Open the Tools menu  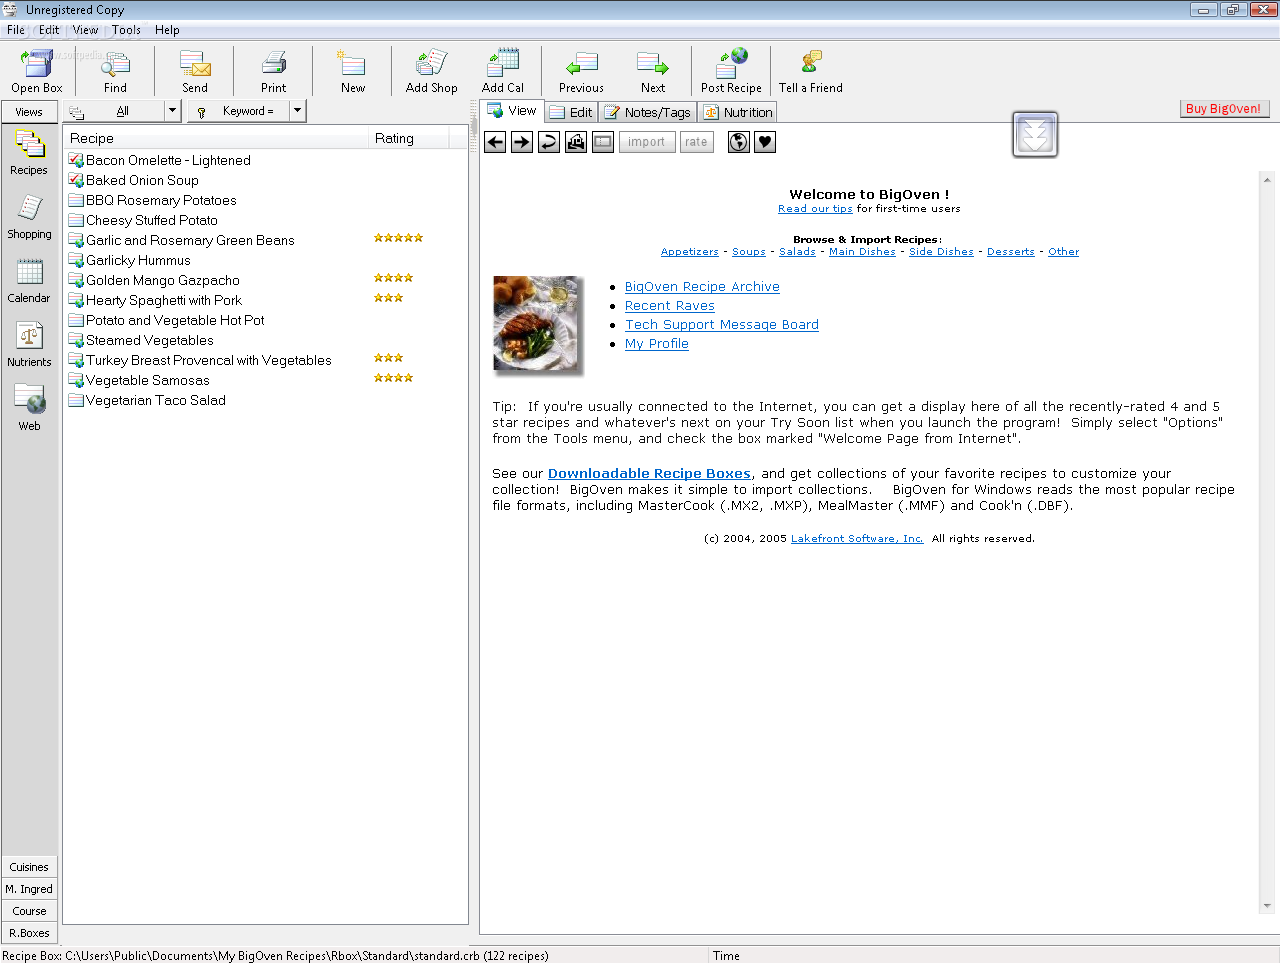(x=126, y=30)
